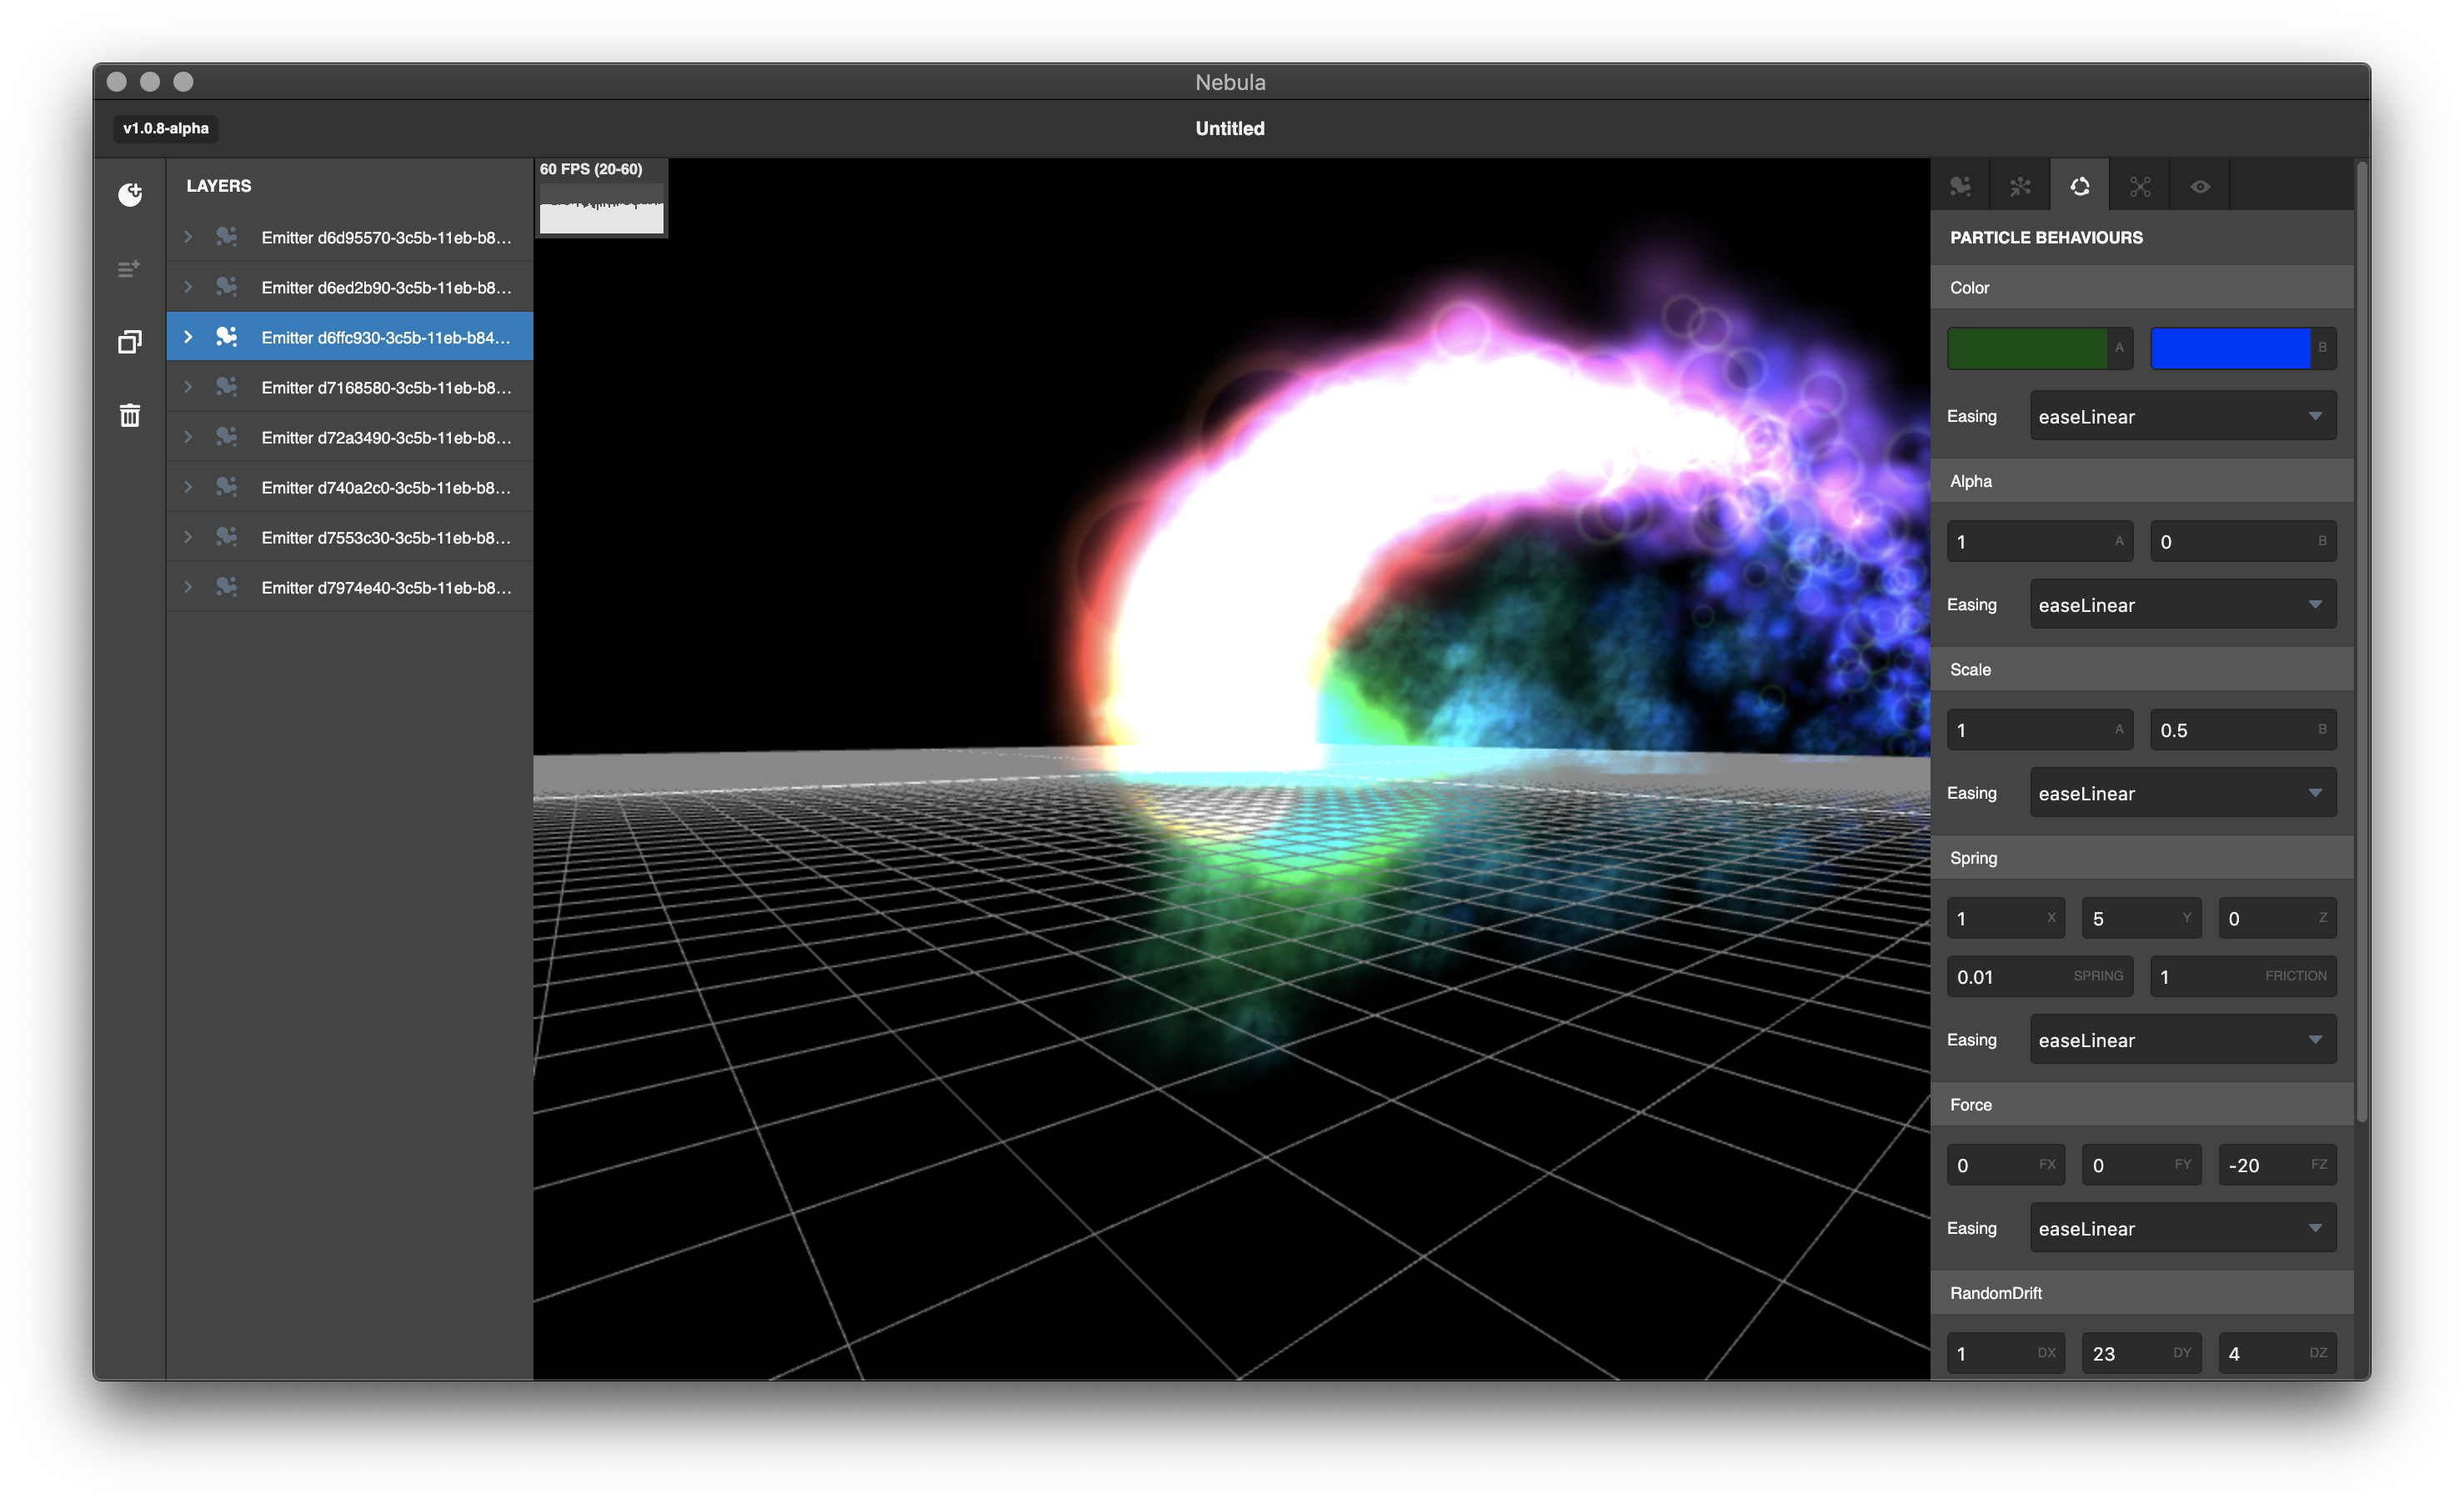Select the circular behaviours tab
2464x1504 pixels.
point(2079,186)
